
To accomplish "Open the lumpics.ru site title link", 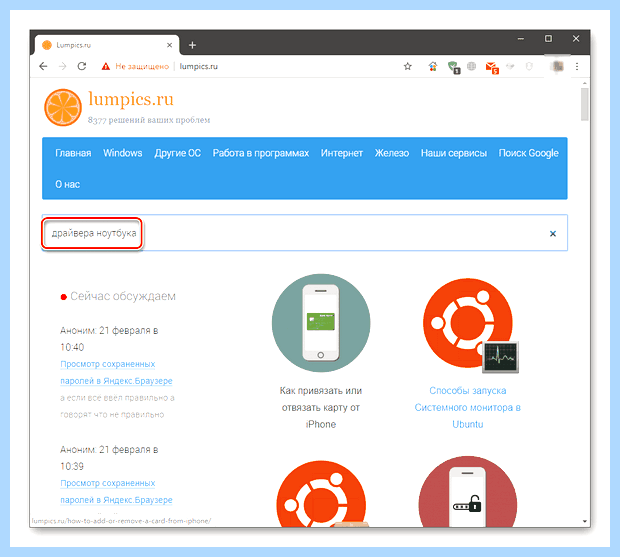I will 131,99.
